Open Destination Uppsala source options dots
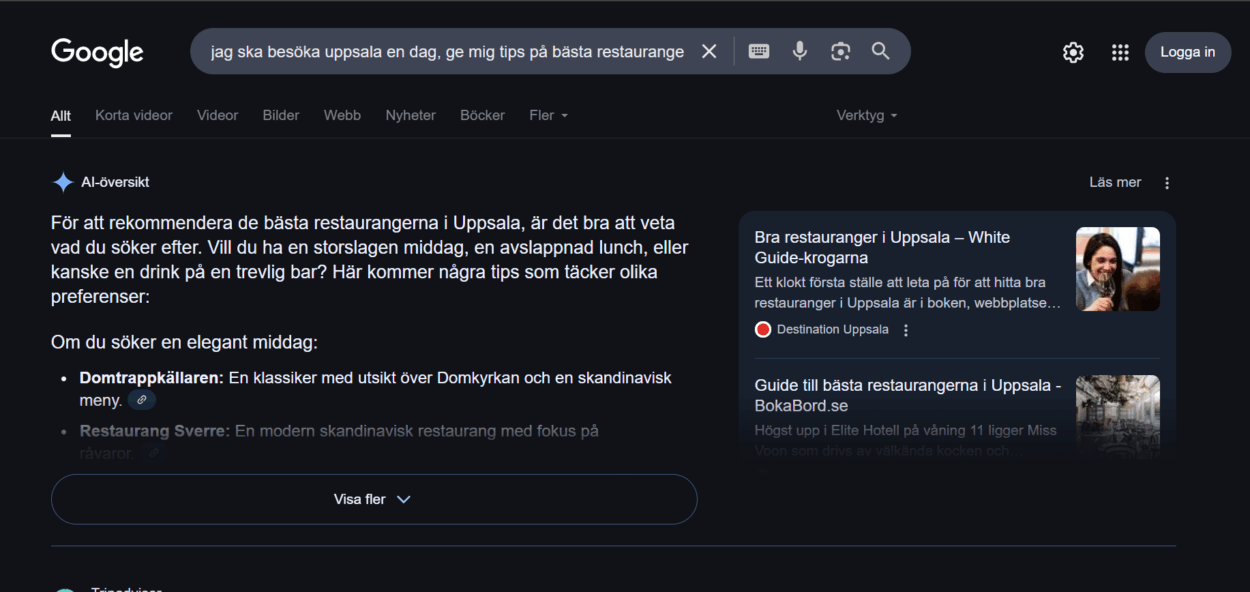1250x592 pixels. point(907,330)
